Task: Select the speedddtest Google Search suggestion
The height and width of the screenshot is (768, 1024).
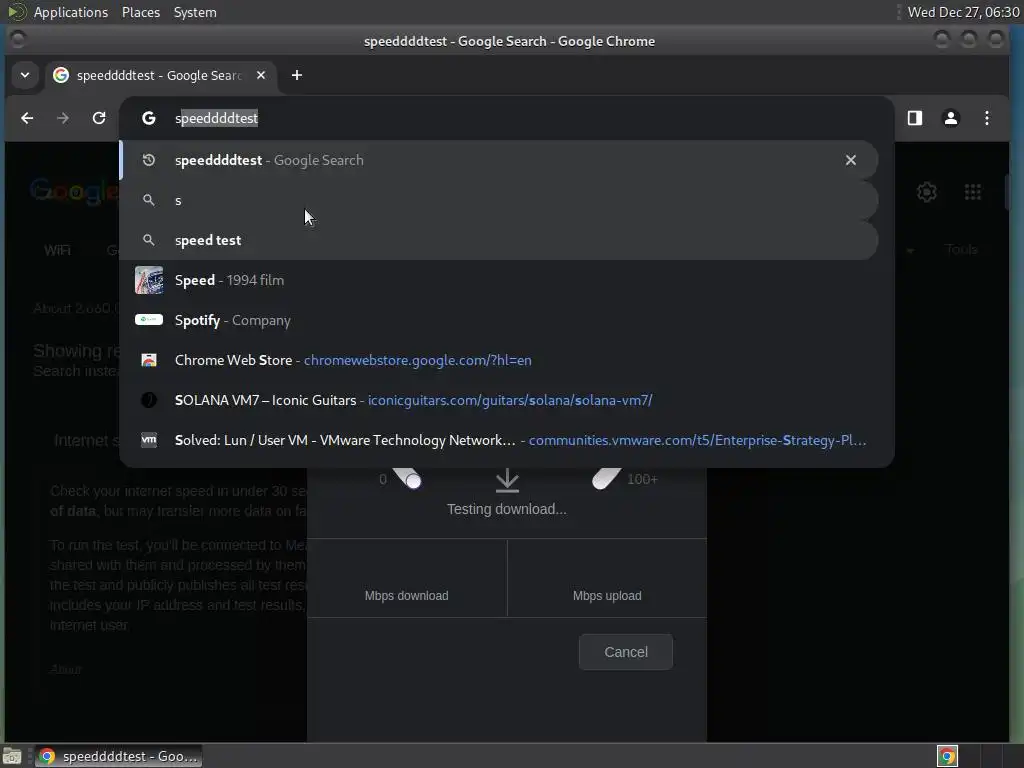Action: tap(499, 160)
